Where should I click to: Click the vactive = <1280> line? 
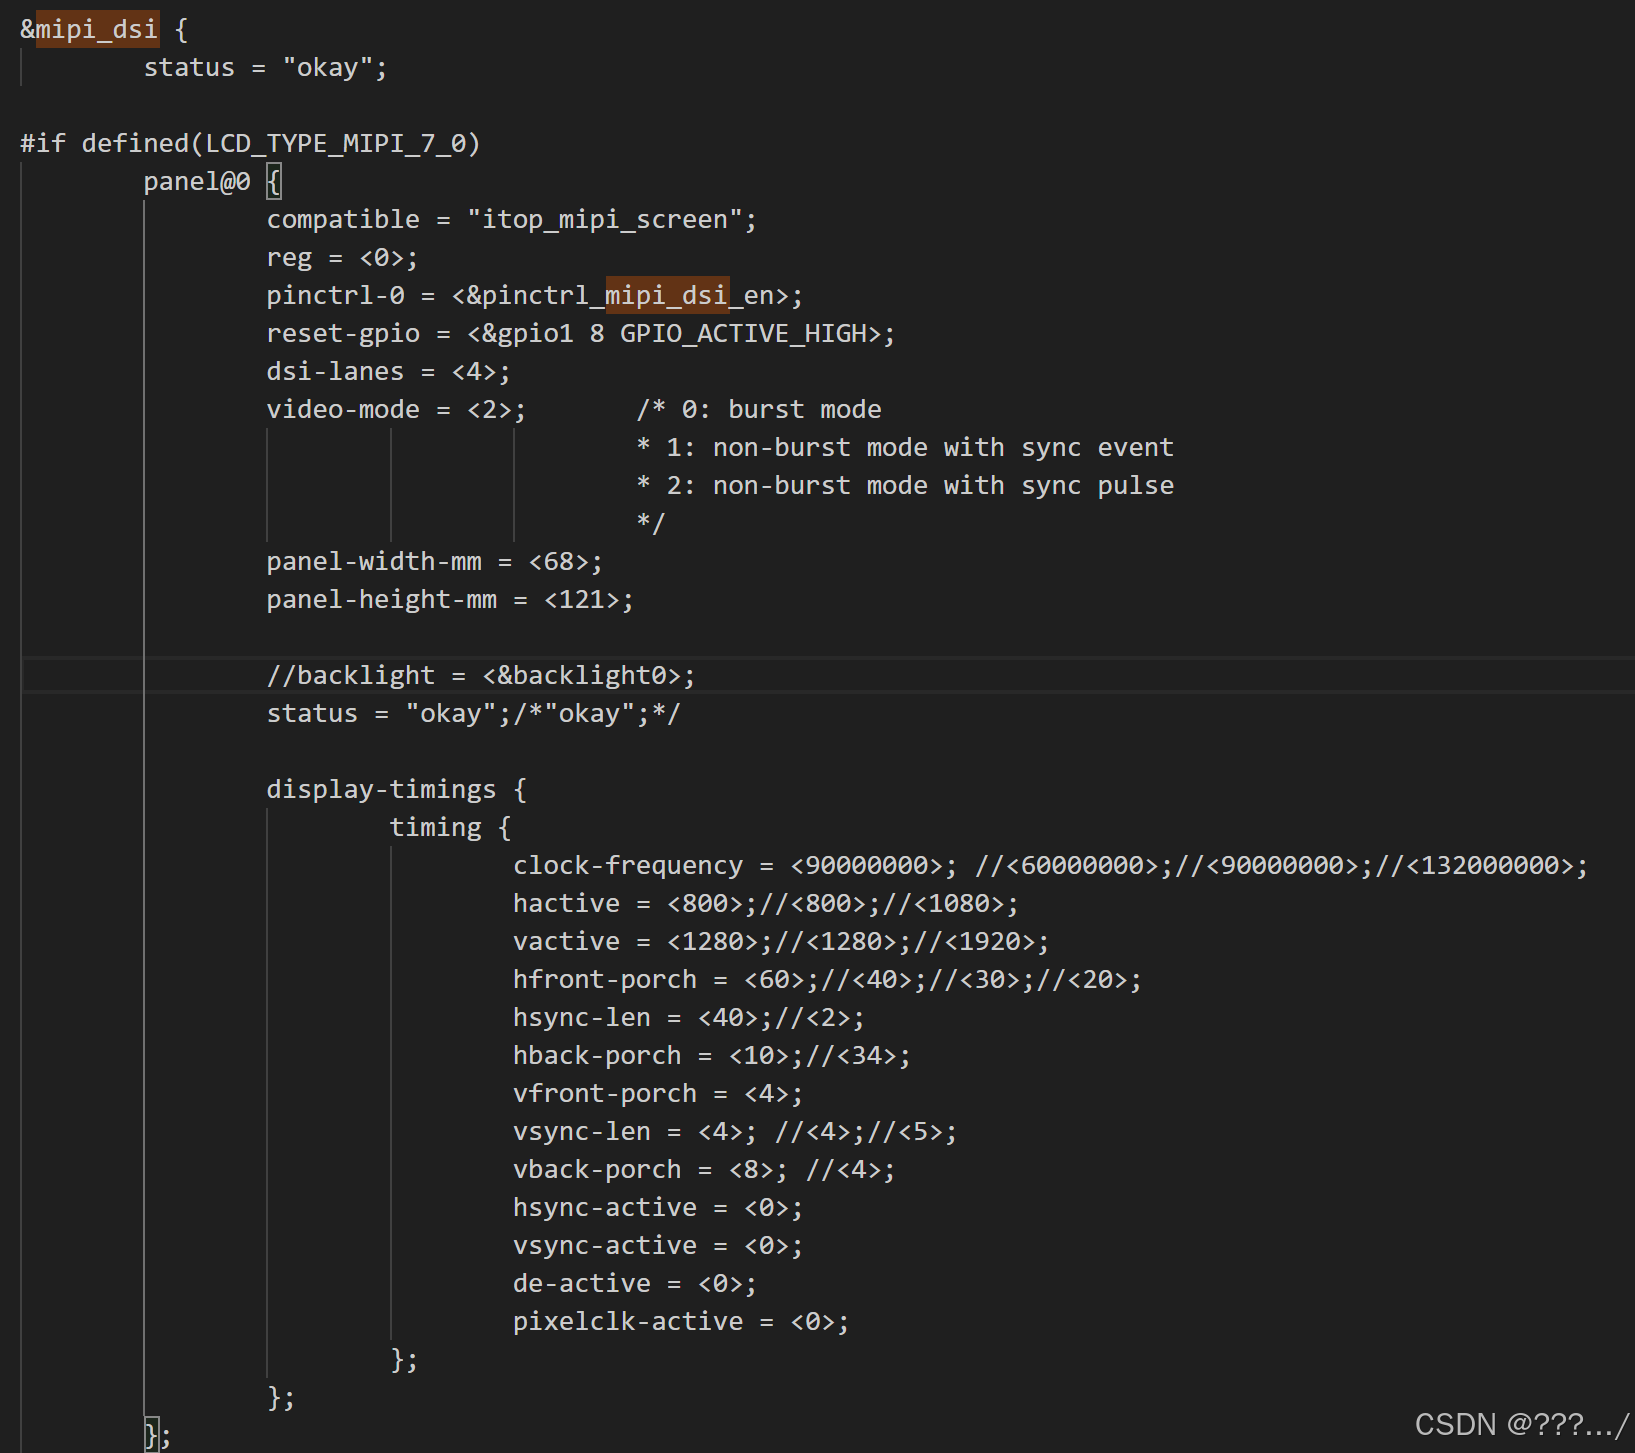coord(780,941)
